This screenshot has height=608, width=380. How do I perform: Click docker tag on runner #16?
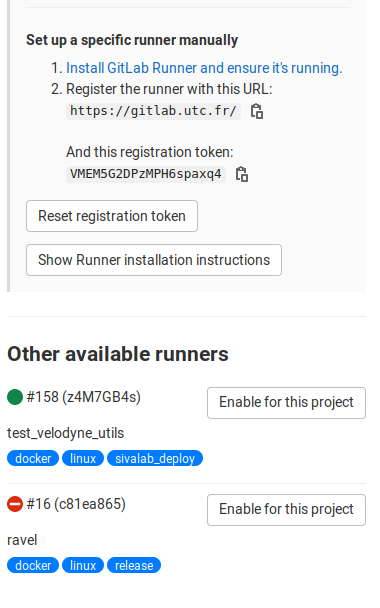point(33,565)
